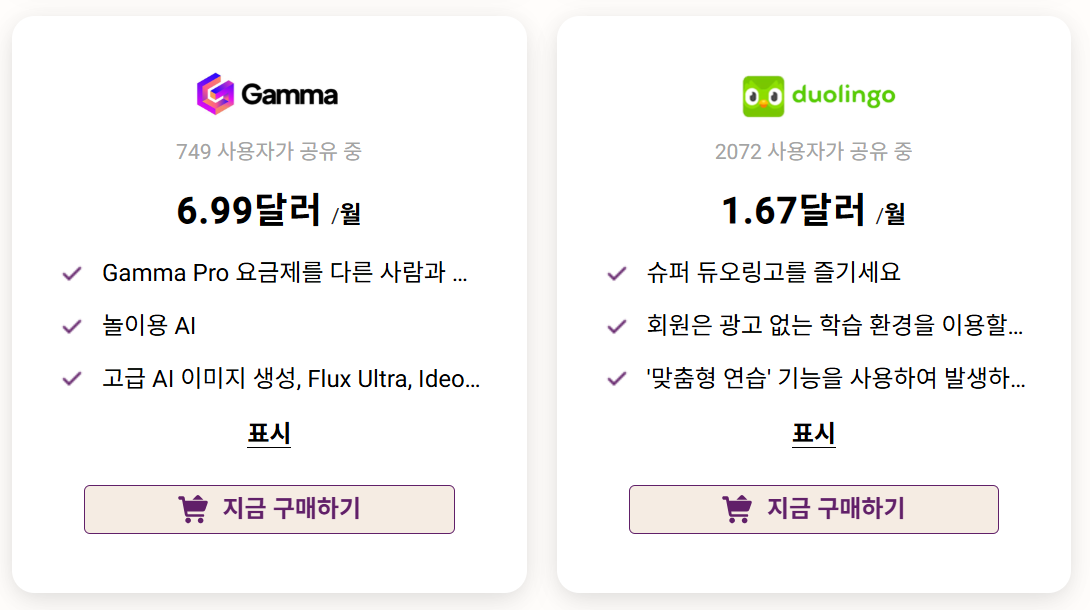This screenshot has height=610, width=1090.
Task: Select the '맞춤형 연습' feature checkmark
Action: [x=614, y=377]
